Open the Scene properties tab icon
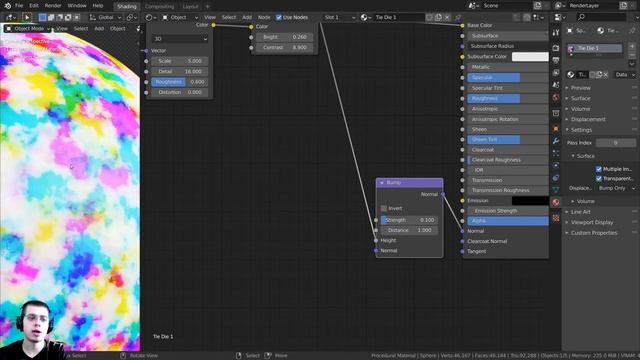This screenshot has width=640, height=360. click(556, 85)
